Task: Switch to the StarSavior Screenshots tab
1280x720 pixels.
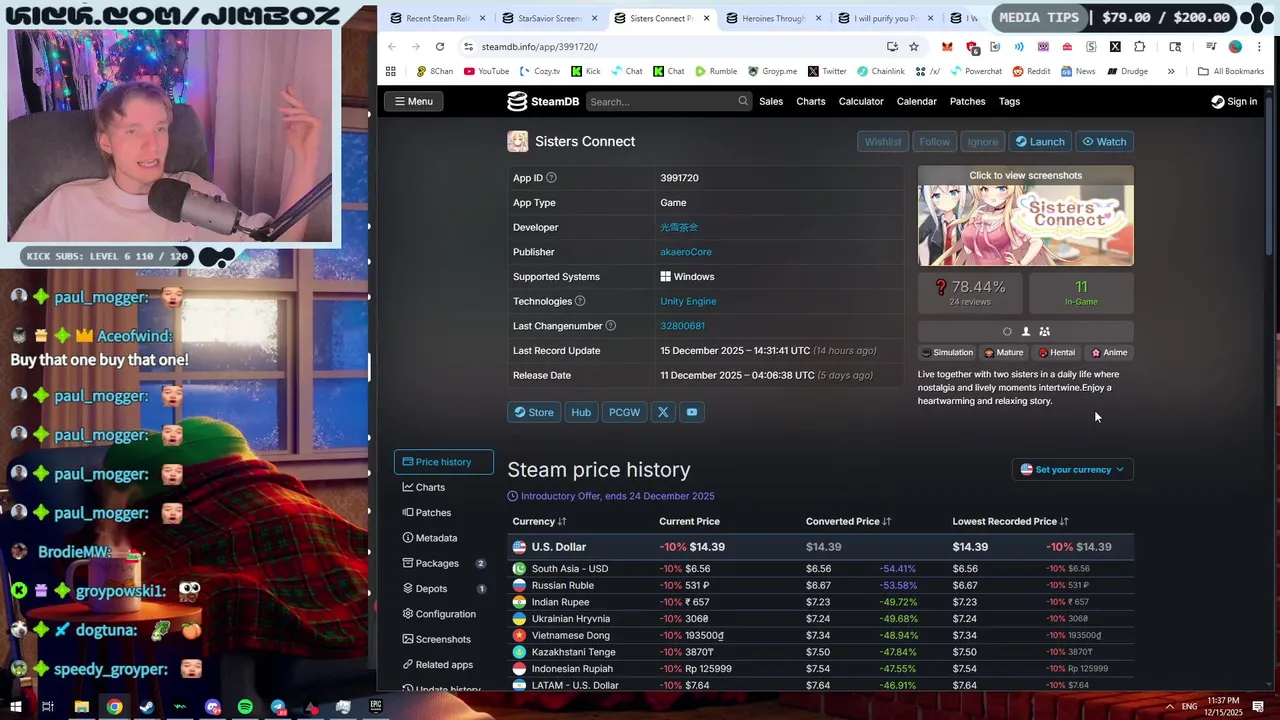Action: pos(548,18)
